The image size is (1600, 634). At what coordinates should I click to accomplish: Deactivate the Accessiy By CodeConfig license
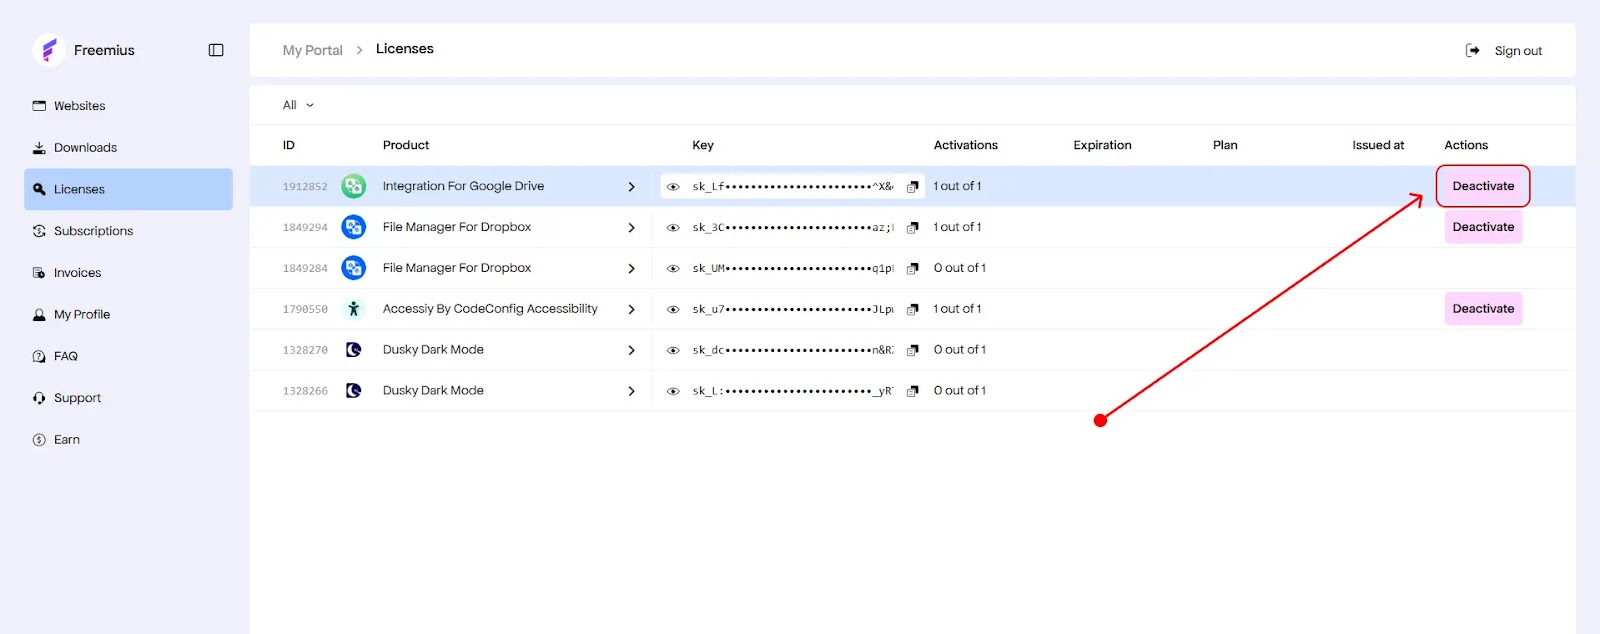pyautogui.click(x=1482, y=309)
